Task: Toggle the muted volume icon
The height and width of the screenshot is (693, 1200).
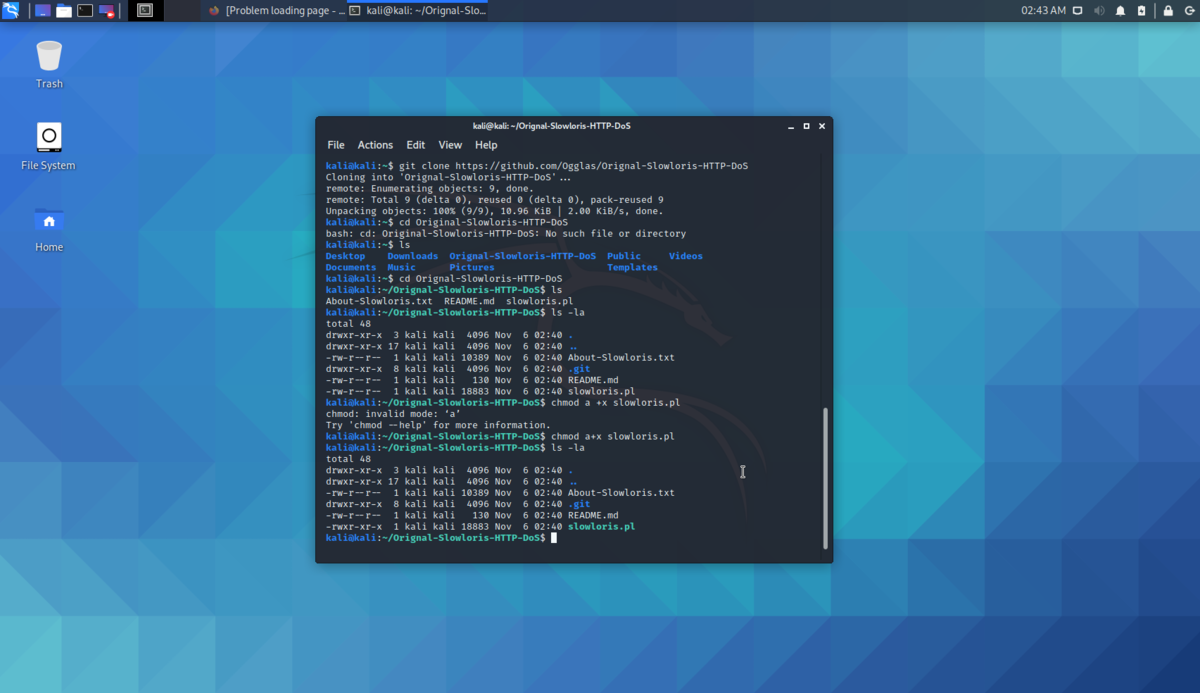Action: (x=1099, y=11)
